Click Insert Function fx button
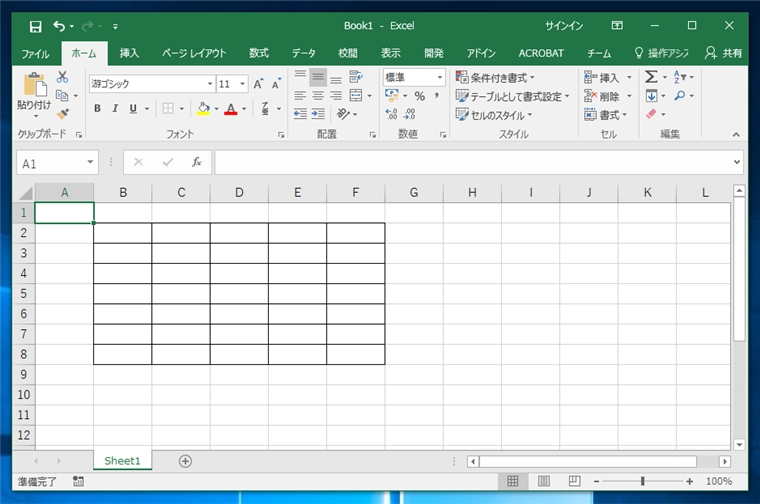 (196, 162)
